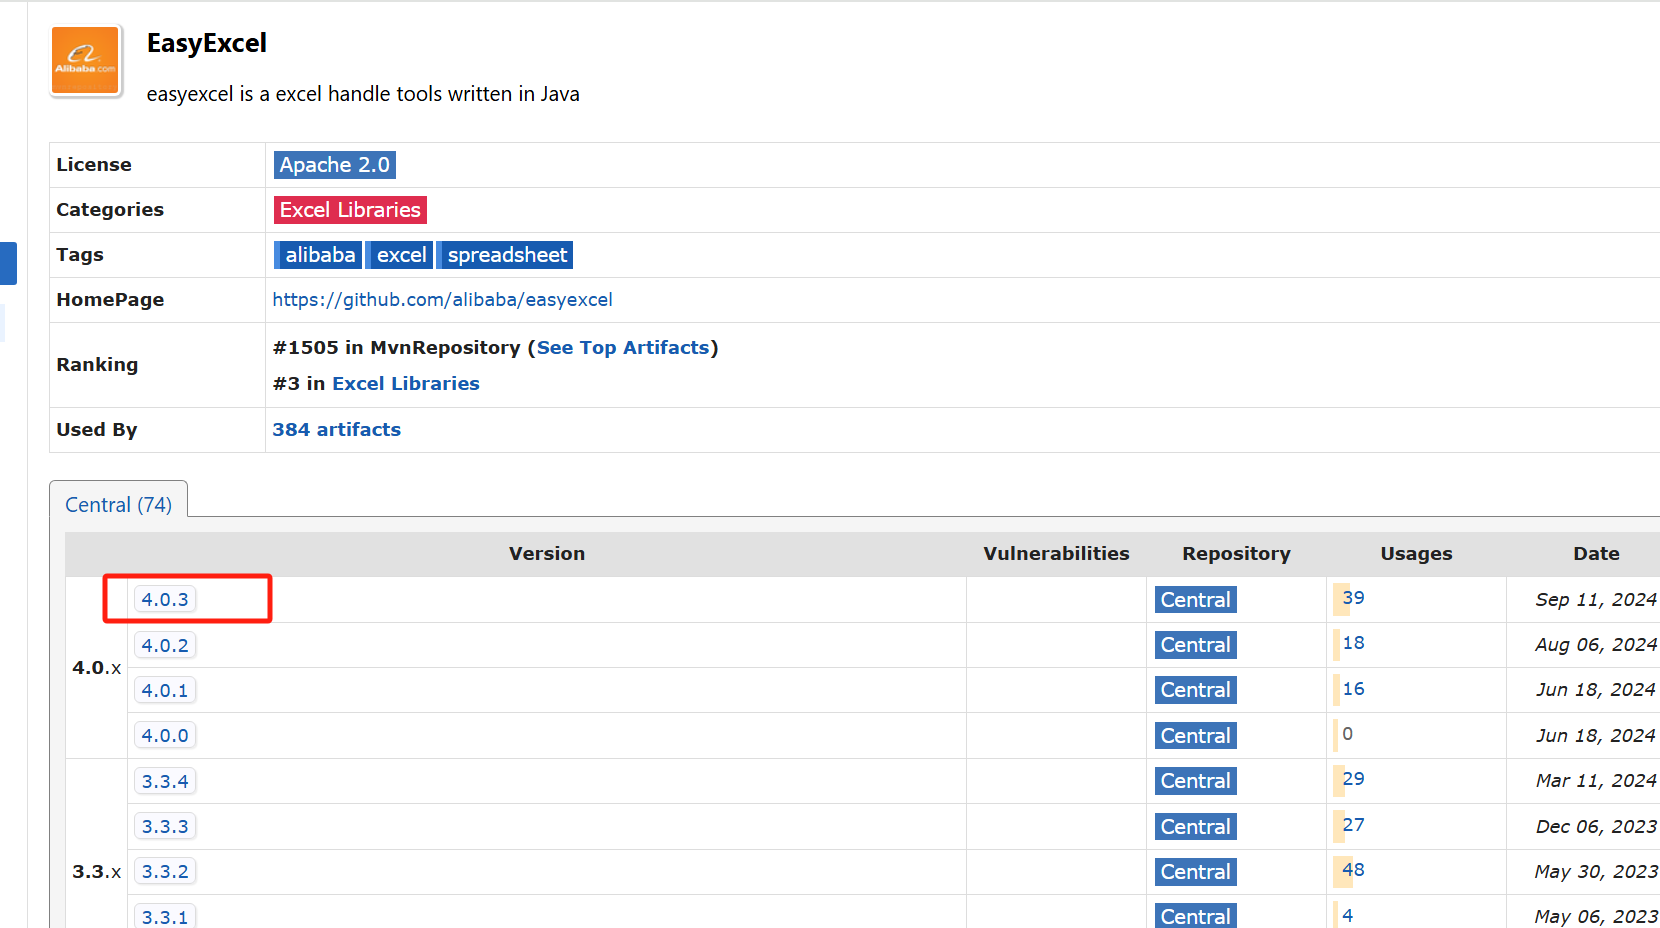The width and height of the screenshot is (1660, 928).
Task: Open version 3.3.1
Action: point(165,916)
